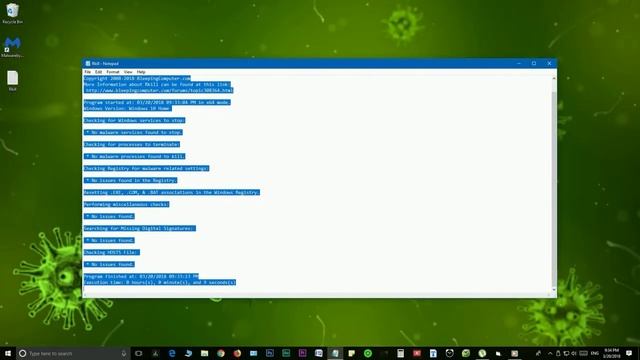Click the "No malware services found to stop." line
The width and height of the screenshot is (640, 360).
[x=133, y=132]
